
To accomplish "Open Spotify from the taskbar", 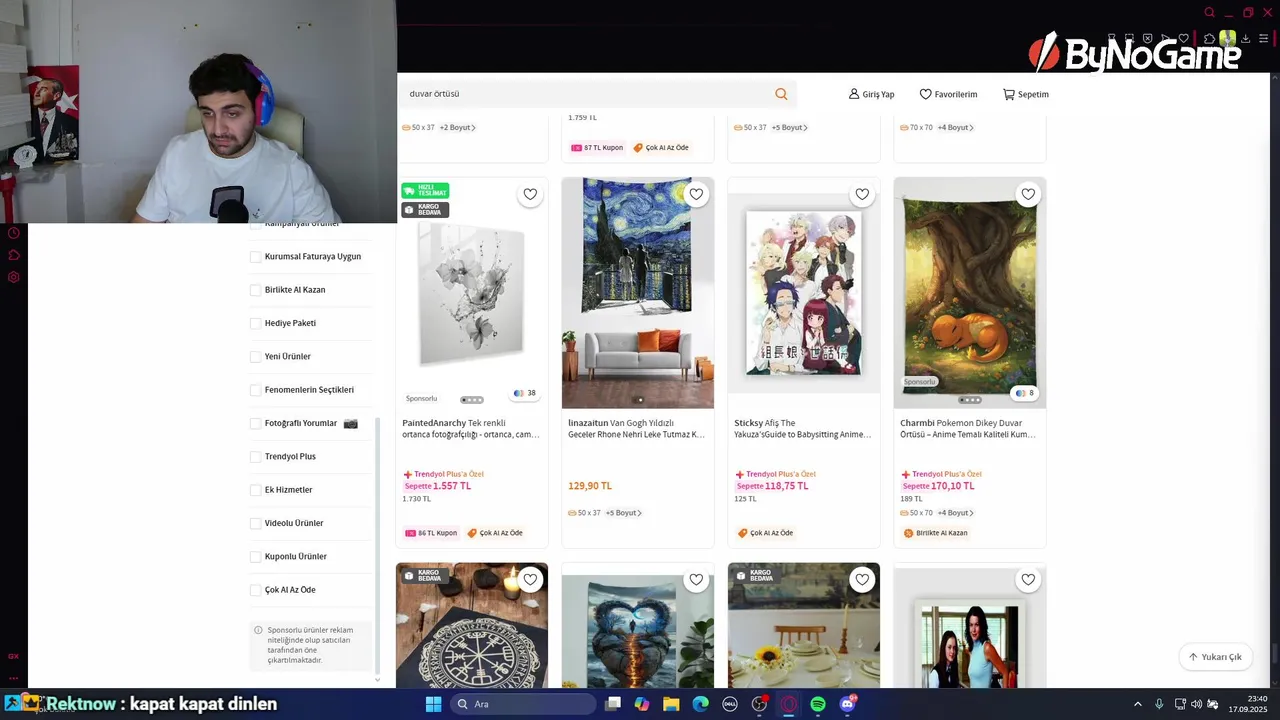I will pos(818,704).
